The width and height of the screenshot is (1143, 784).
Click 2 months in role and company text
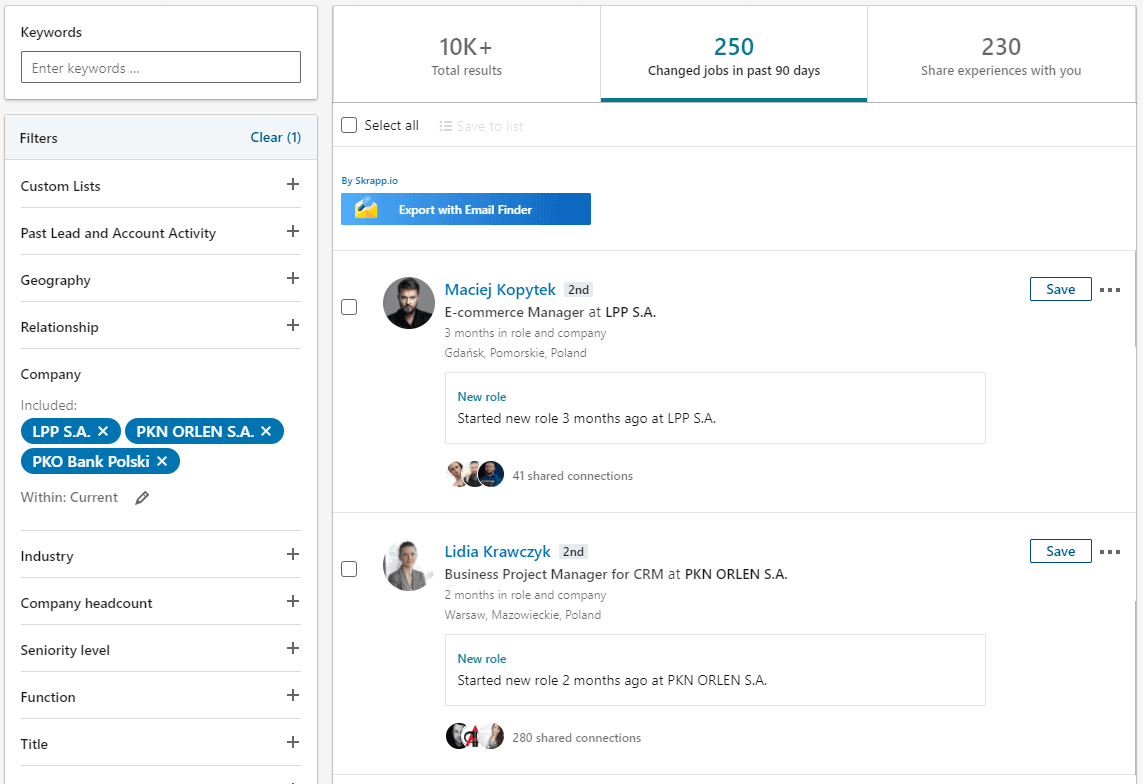click(x=525, y=595)
